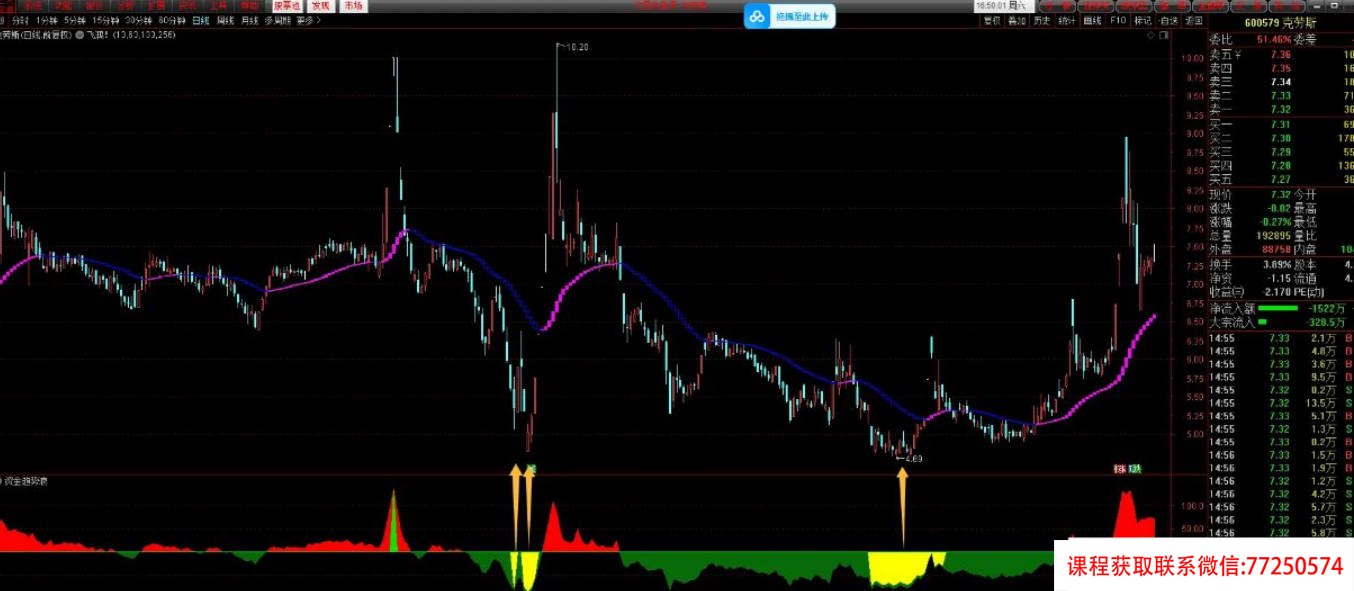Click the 净资 -1.15 value
This screenshot has height=591, width=1354.
pos(1281,278)
